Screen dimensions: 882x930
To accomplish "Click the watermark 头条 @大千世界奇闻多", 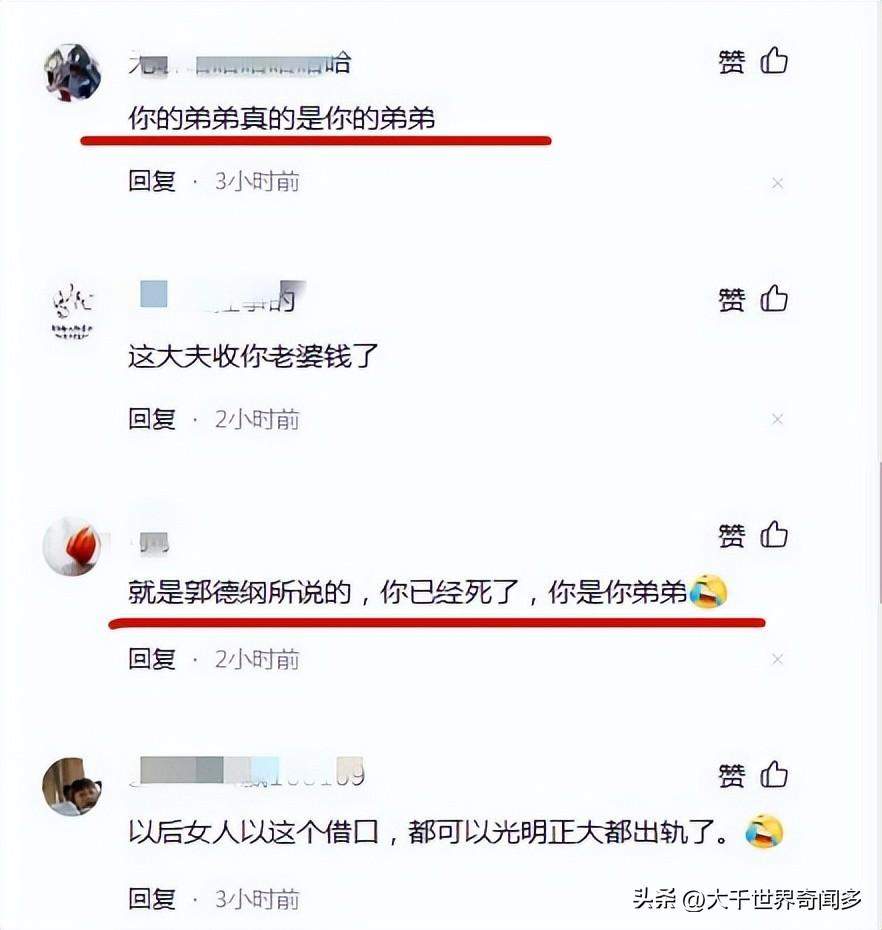I will click(747, 899).
